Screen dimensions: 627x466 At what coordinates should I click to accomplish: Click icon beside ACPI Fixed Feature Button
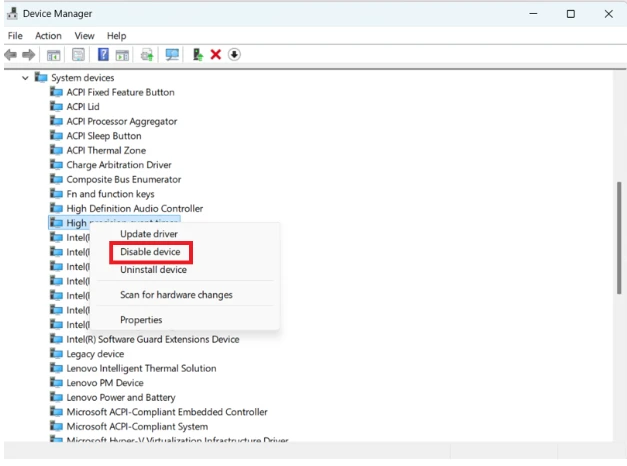click(56, 92)
